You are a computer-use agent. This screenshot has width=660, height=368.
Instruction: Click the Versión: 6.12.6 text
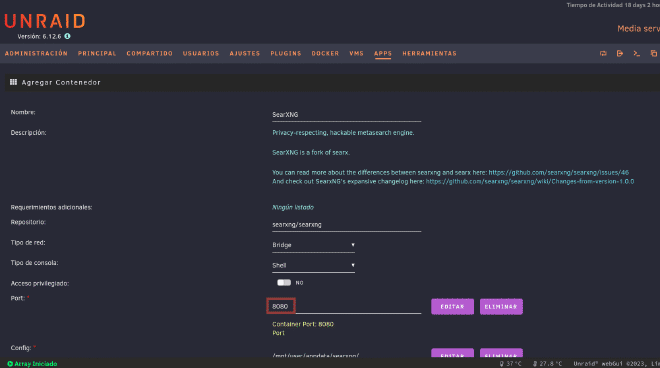coord(39,37)
